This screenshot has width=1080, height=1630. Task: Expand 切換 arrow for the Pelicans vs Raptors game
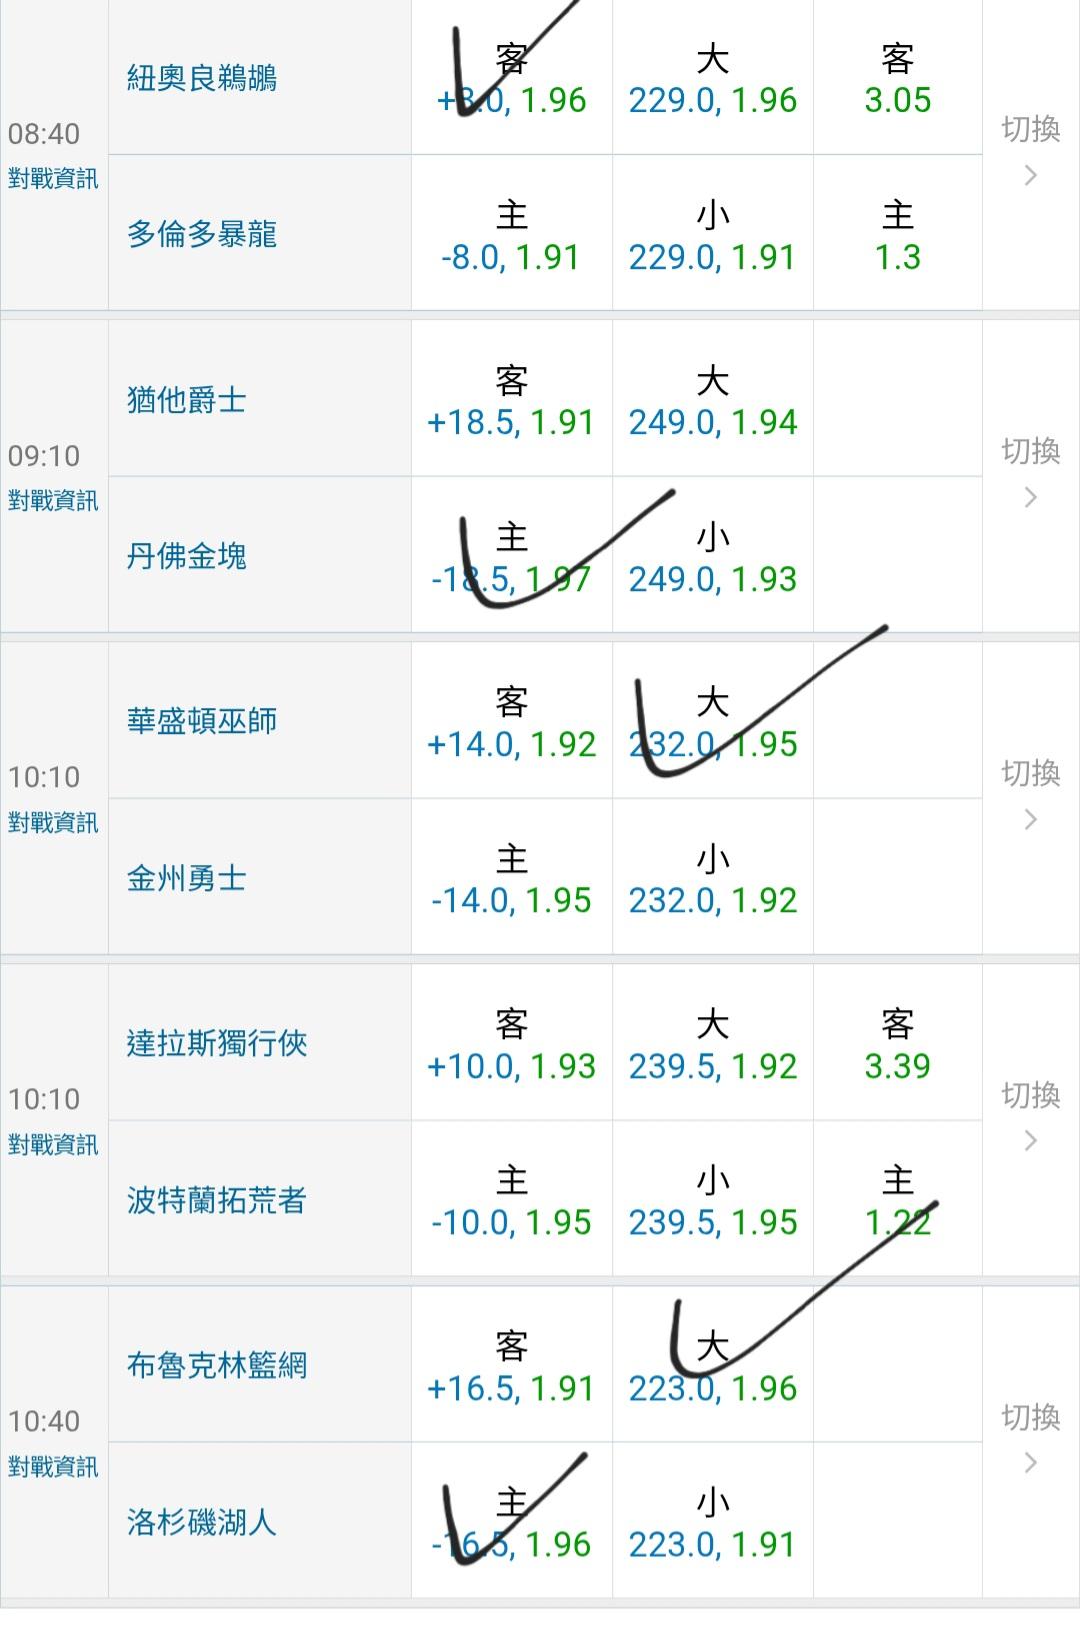pos(1031,151)
